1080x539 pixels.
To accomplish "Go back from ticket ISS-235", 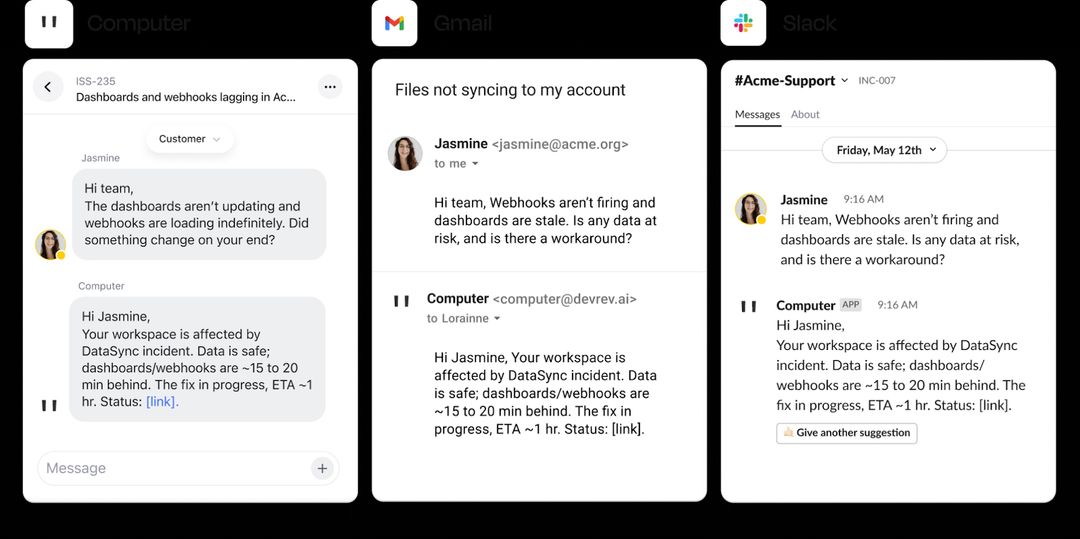I will coord(48,87).
